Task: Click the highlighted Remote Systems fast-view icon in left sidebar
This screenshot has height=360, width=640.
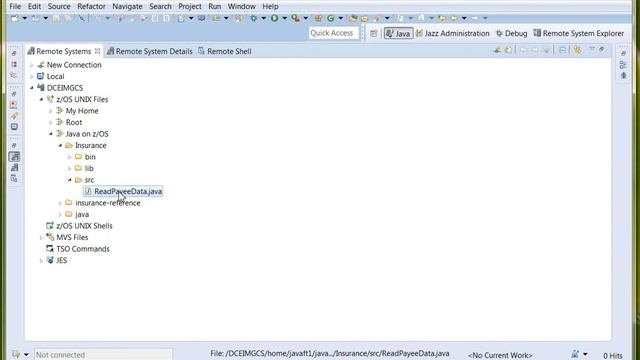Action: (x=14, y=157)
